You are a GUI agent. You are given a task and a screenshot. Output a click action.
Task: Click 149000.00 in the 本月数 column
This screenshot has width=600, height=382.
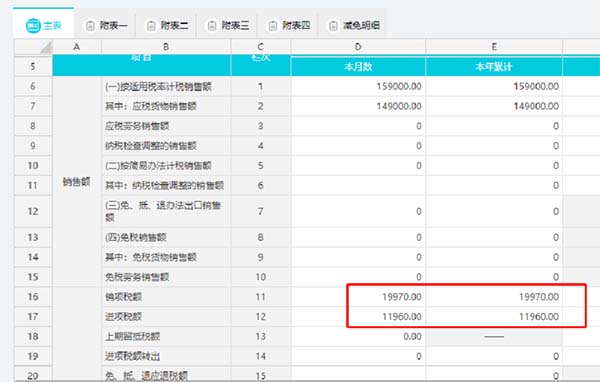[399, 106]
